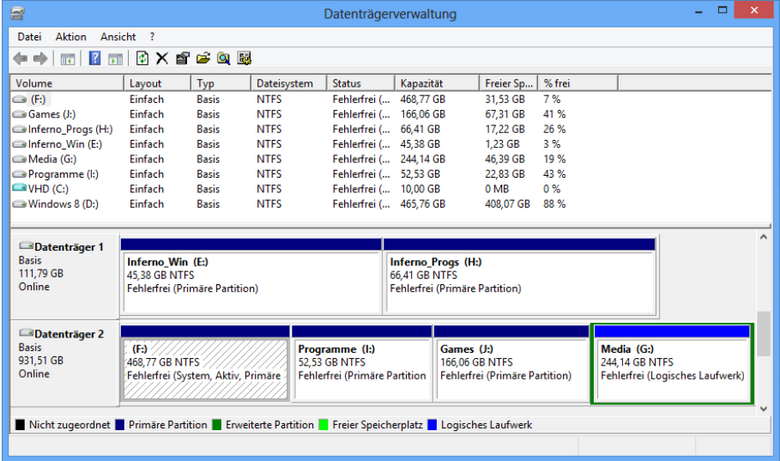Image resolution: width=780 pixels, height=461 pixels.
Task: Click the scroll down arrow of disk pane
Action: [764, 409]
